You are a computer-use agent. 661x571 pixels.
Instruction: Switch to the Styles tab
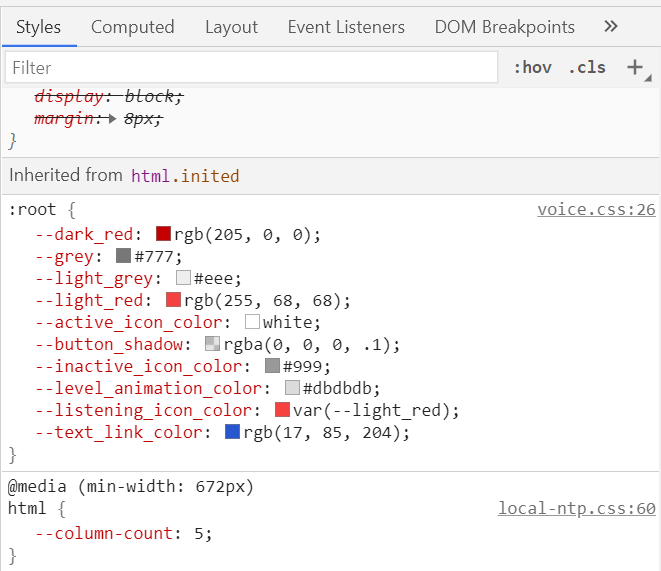click(x=38, y=27)
